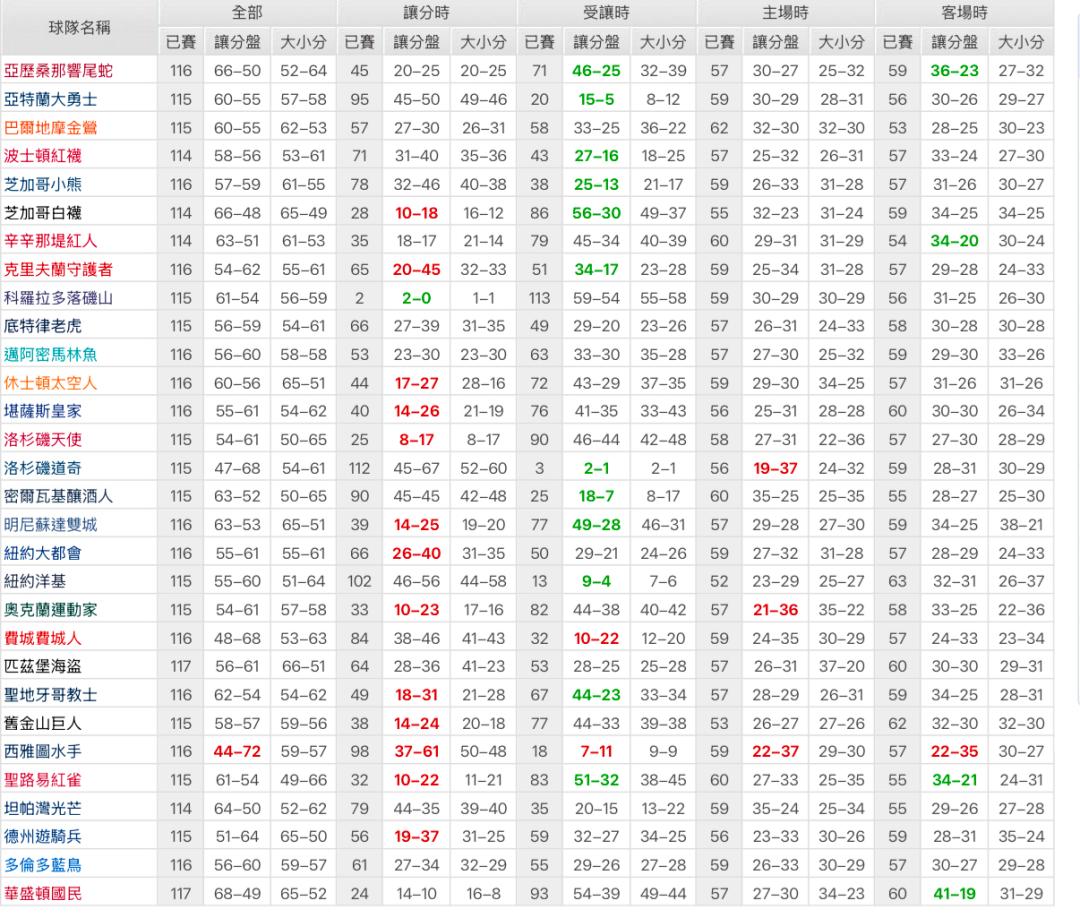This screenshot has height=918, width=1080.
Task: Open the 密爾瓦基釀酒人 team link
Action: click(x=58, y=497)
